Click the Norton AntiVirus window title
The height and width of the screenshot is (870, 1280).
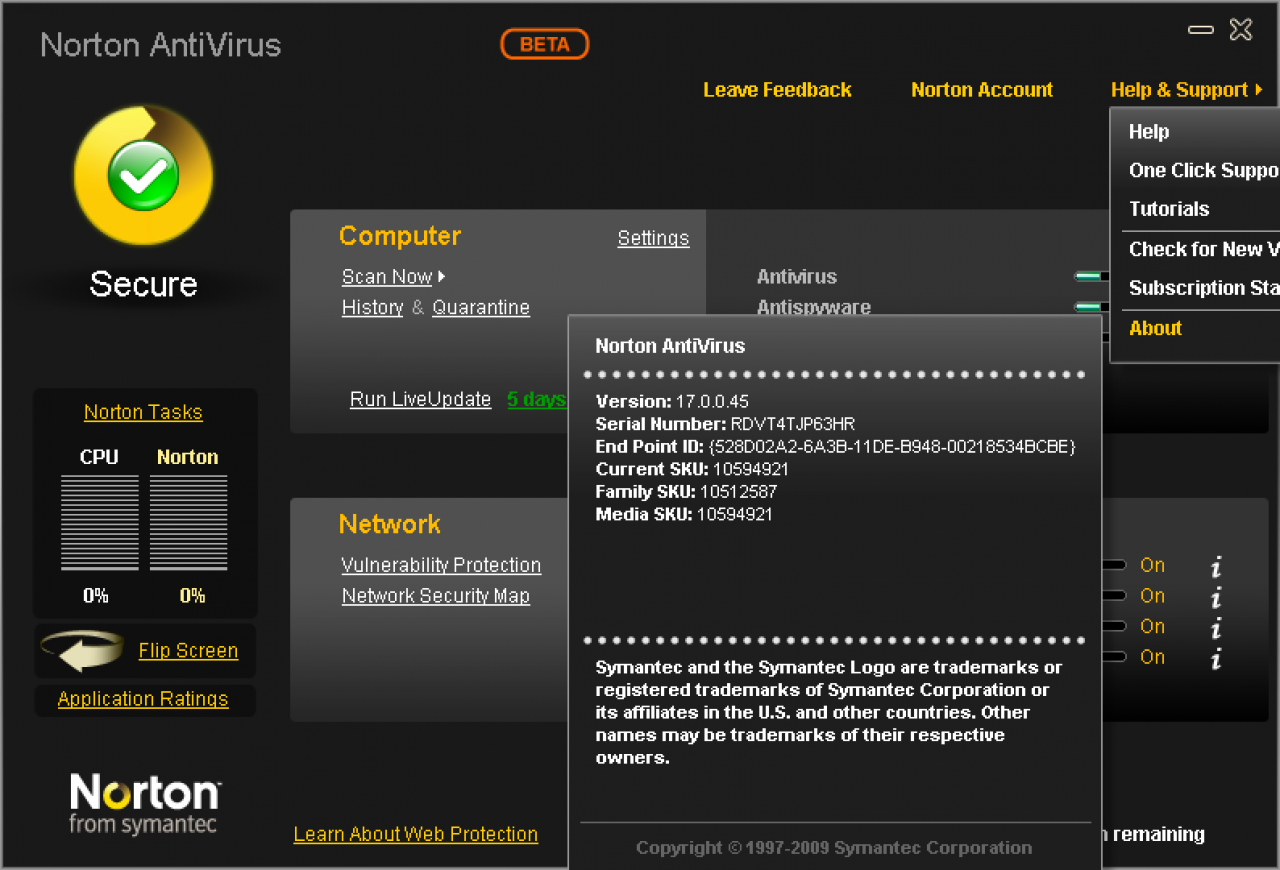[x=161, y=45]
